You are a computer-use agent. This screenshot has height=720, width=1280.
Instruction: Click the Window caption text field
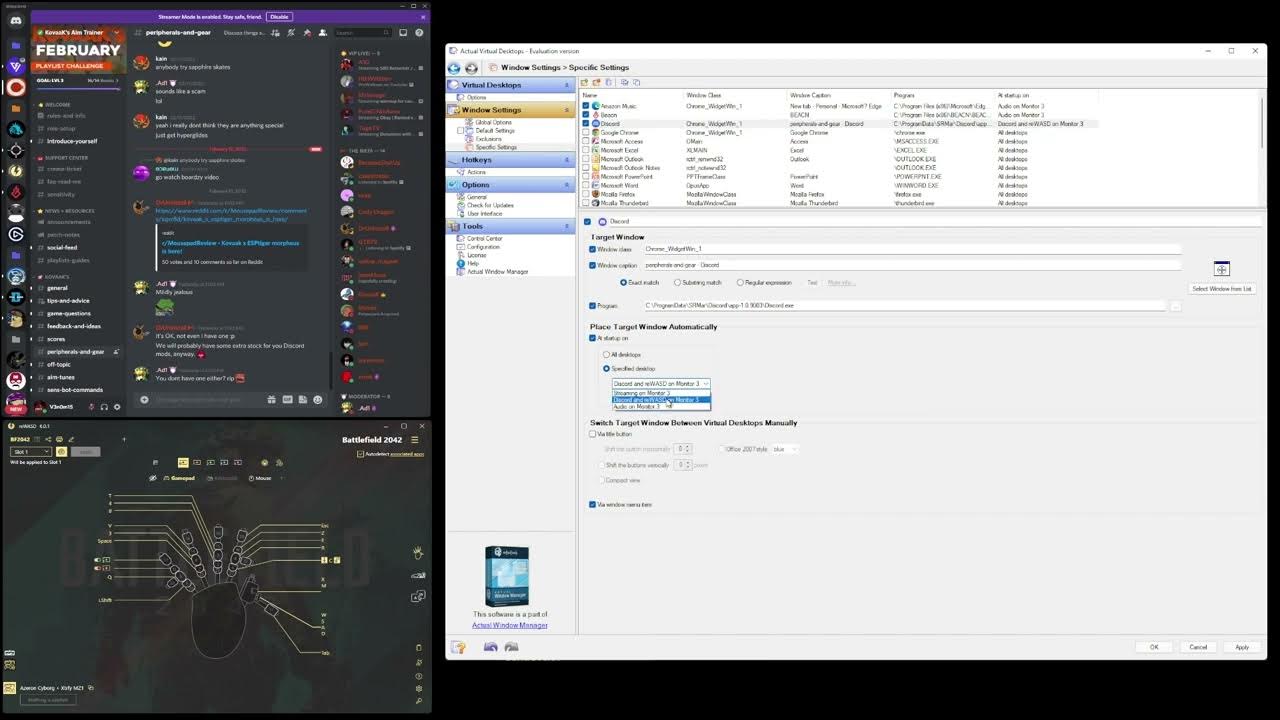coord(912,265)
